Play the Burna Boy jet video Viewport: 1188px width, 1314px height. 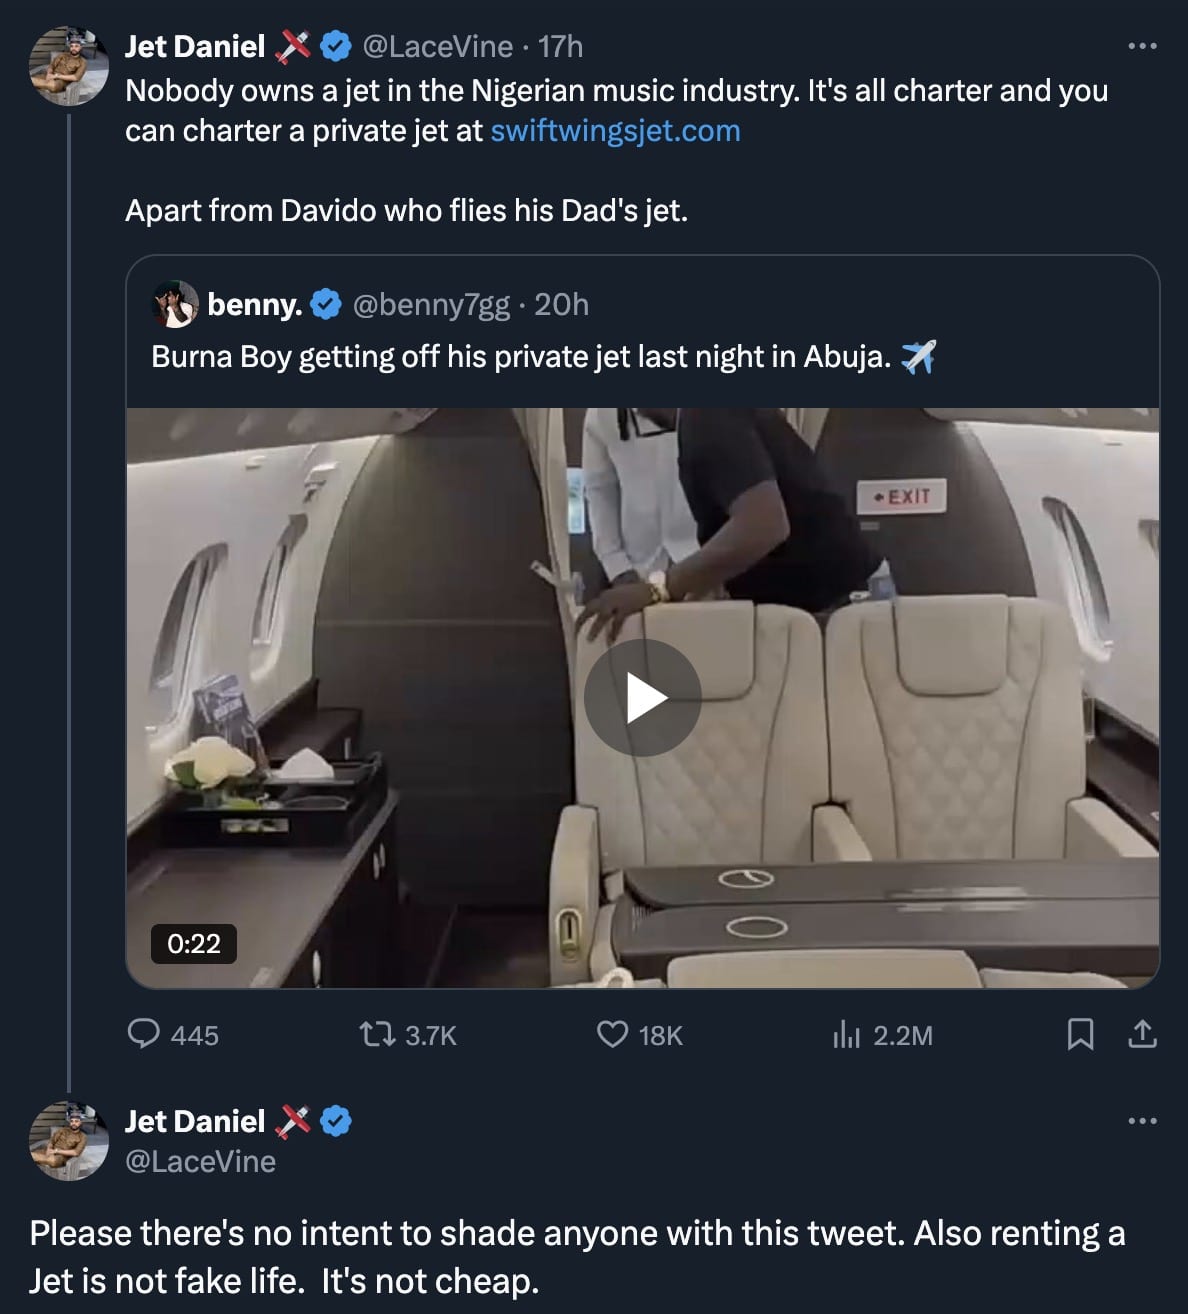point(642,698)
